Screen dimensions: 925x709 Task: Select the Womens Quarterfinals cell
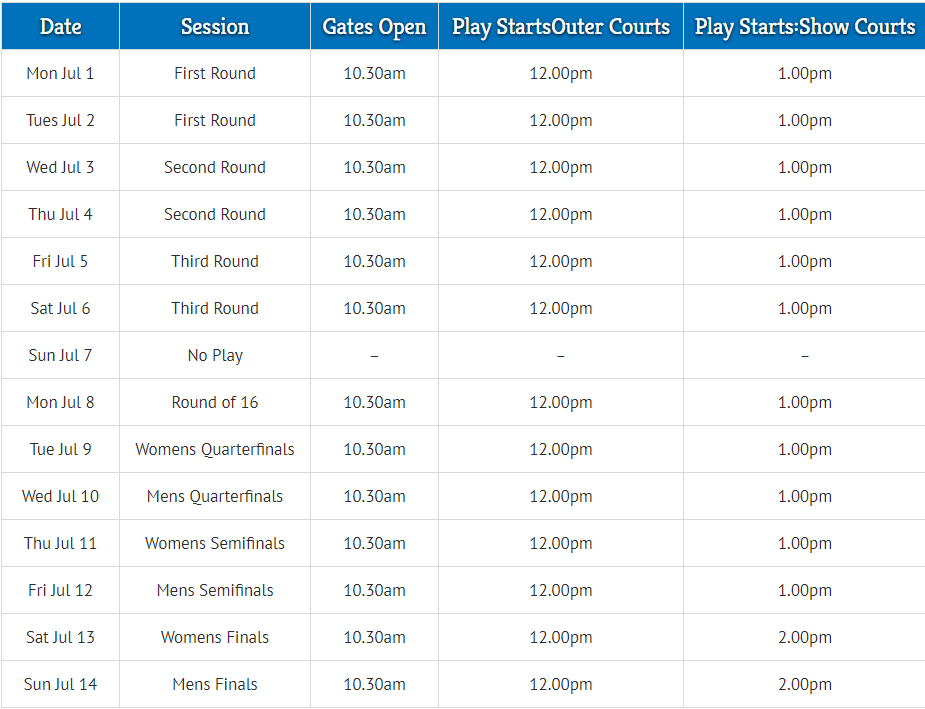tap(215, 449)
